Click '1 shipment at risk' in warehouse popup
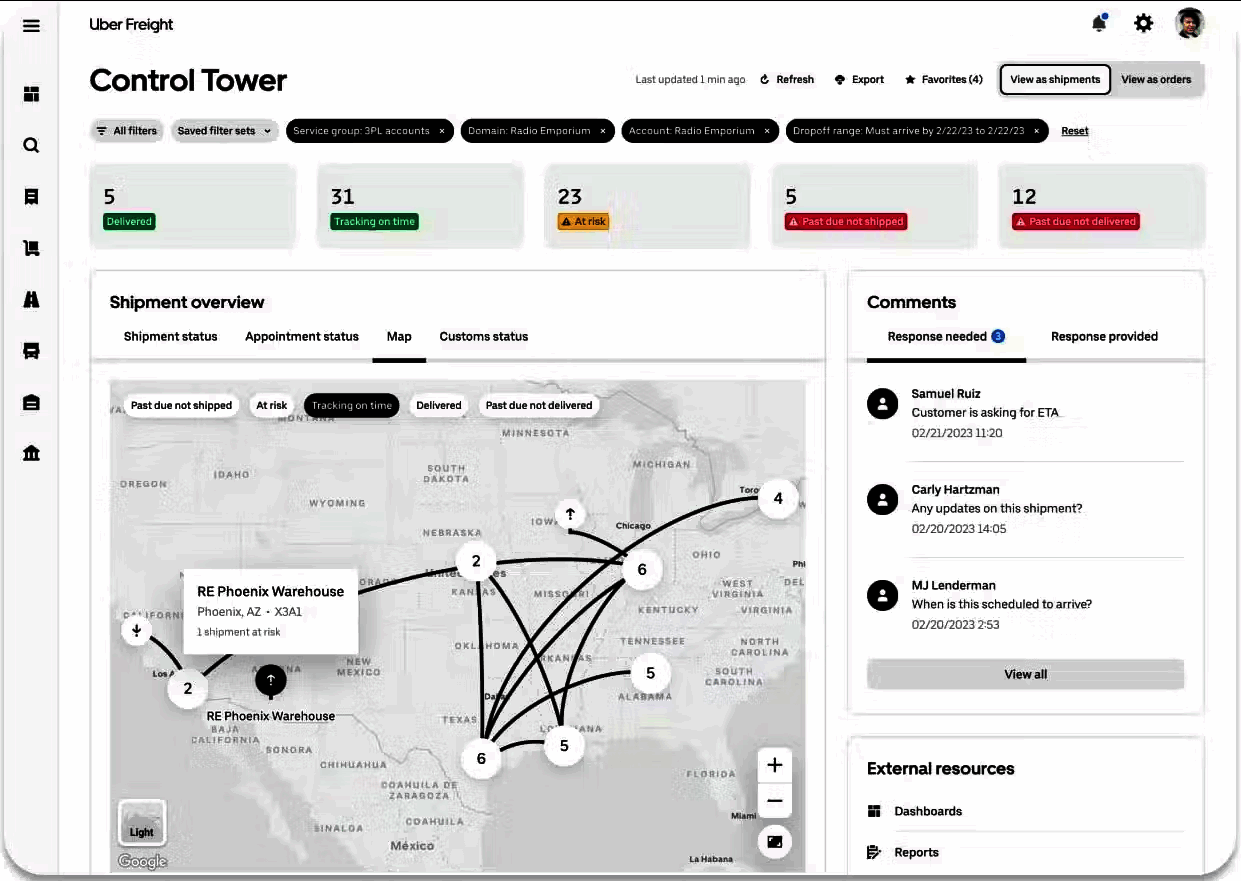 (x=239, y=632)
